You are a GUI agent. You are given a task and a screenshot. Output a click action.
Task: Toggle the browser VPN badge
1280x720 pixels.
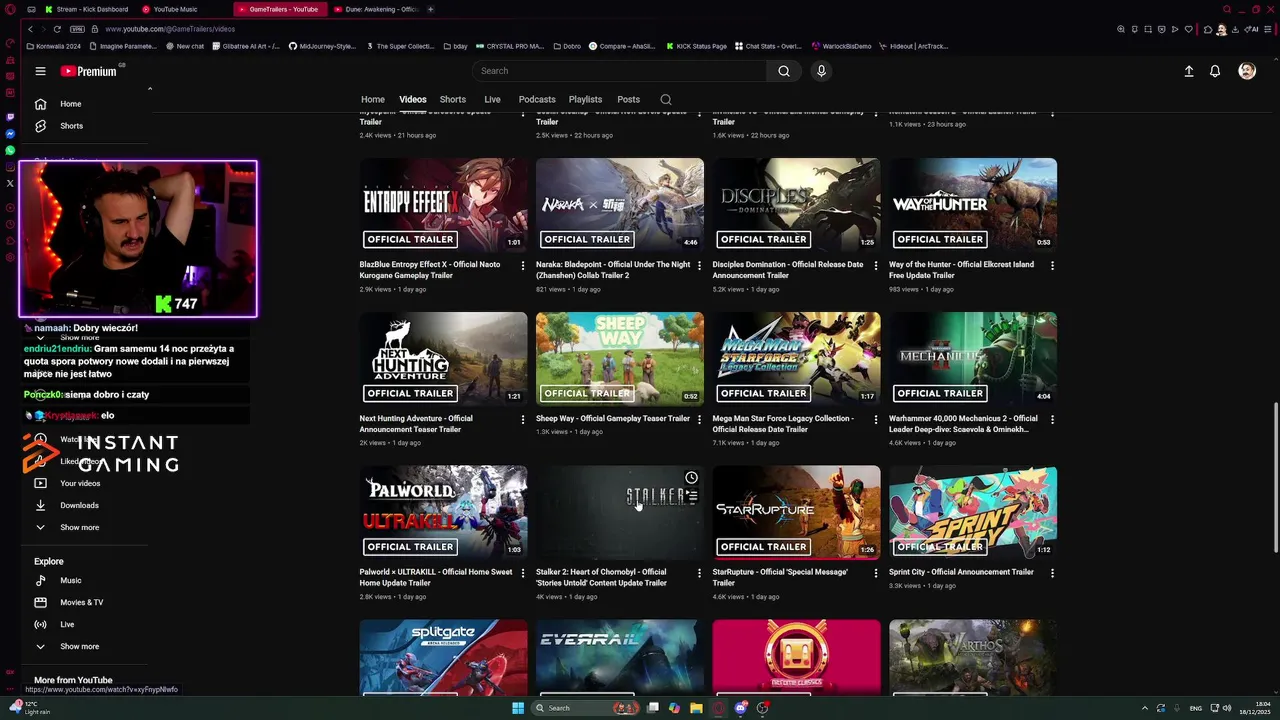pyautogui.click(x=77, y=29)
